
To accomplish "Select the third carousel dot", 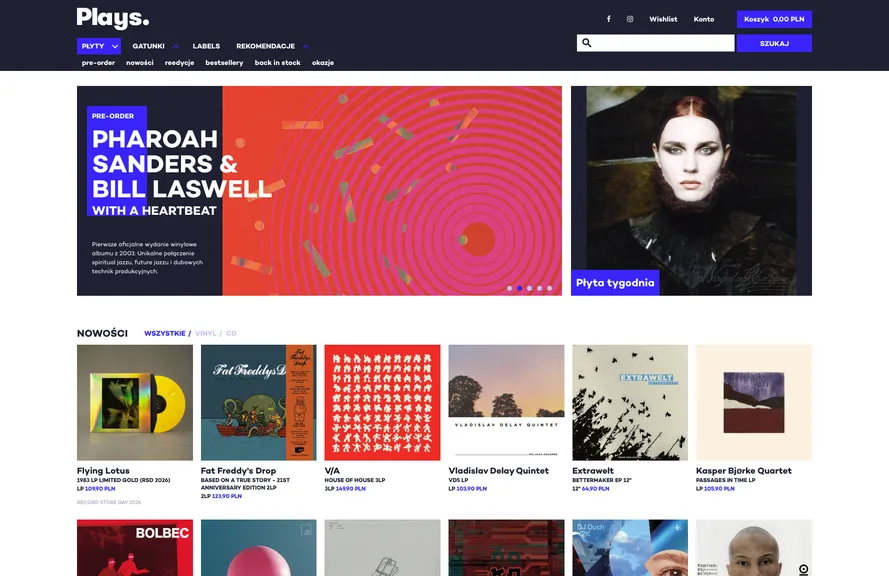I will [530, 288].
